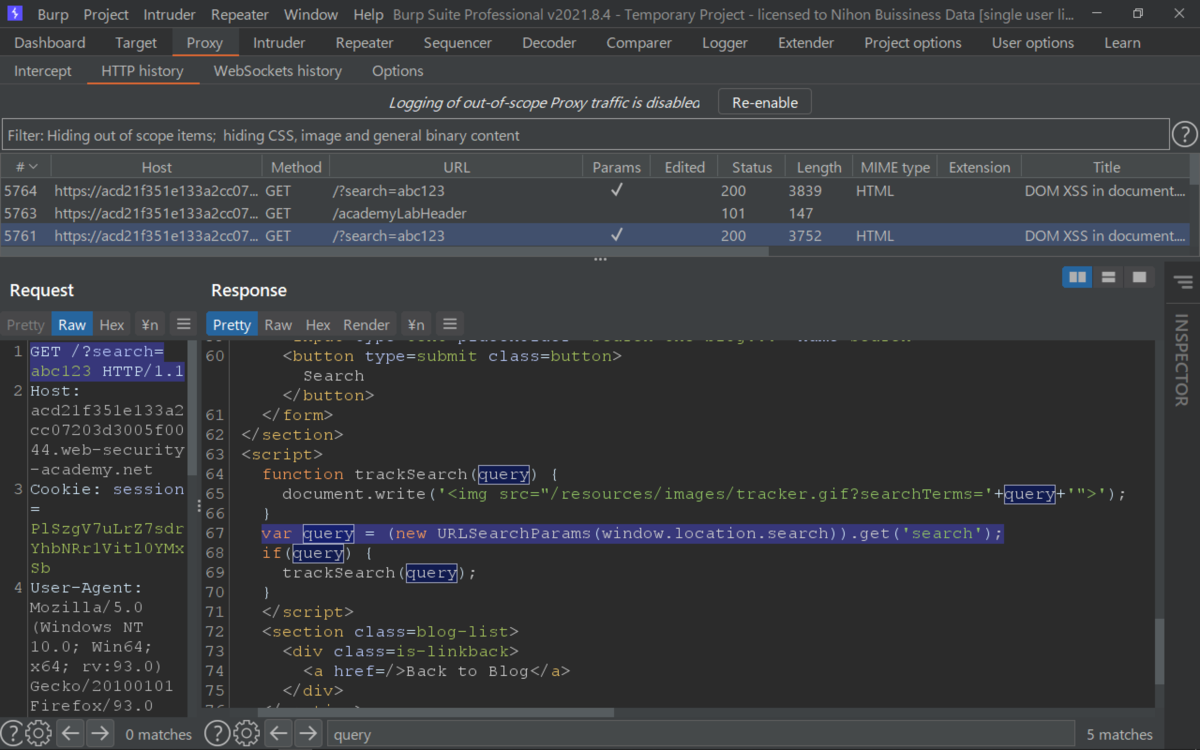Switch Request view to Raw
Screen dimensions: 1200x750
pyautogui.click(x=72, y=324)
